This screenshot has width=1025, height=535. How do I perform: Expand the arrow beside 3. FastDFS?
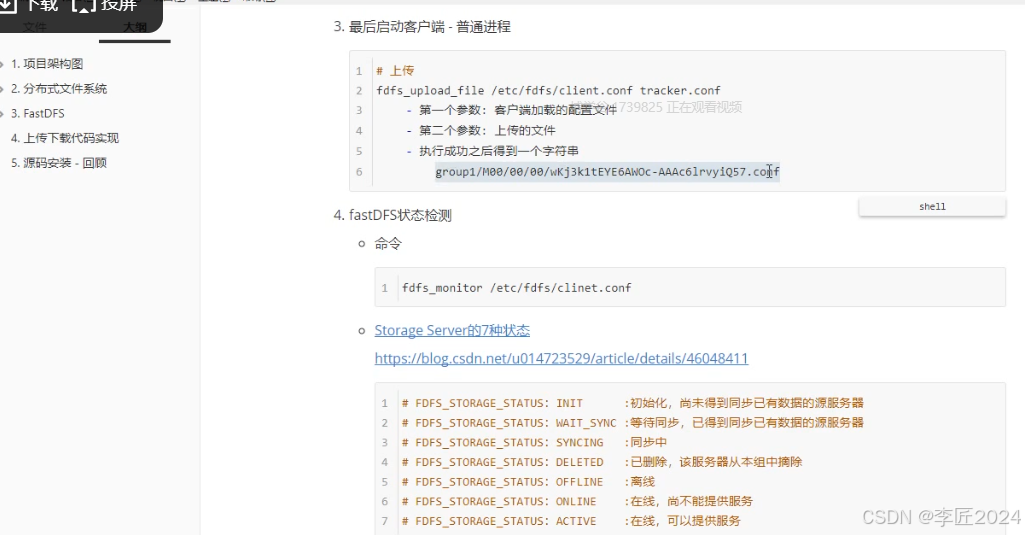(x=2, y=114)
